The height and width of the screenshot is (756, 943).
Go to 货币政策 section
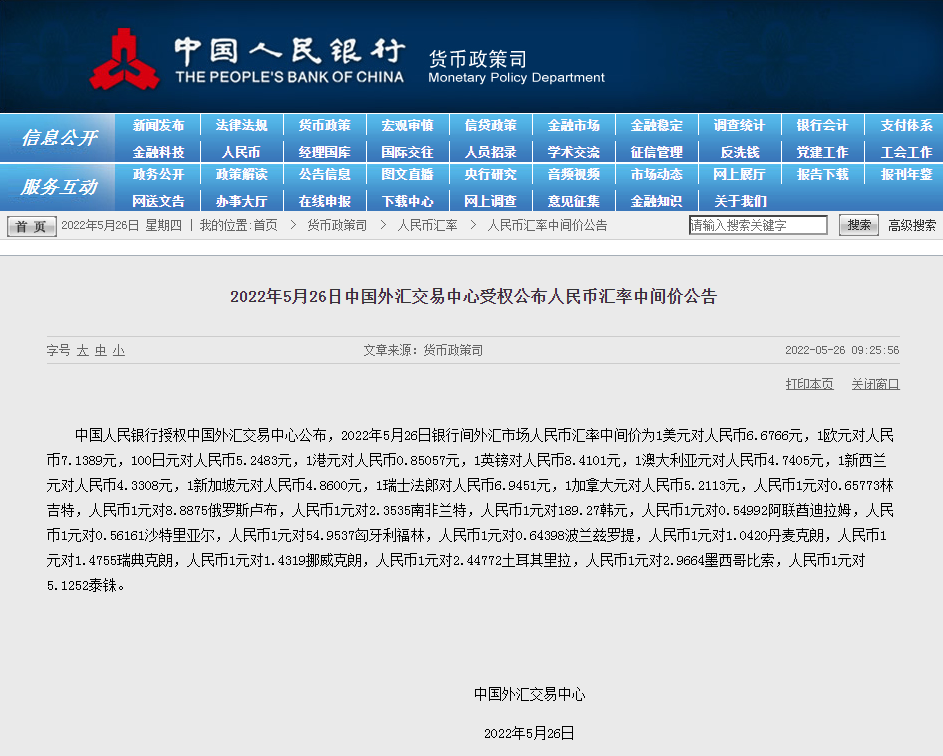(324, 125)
